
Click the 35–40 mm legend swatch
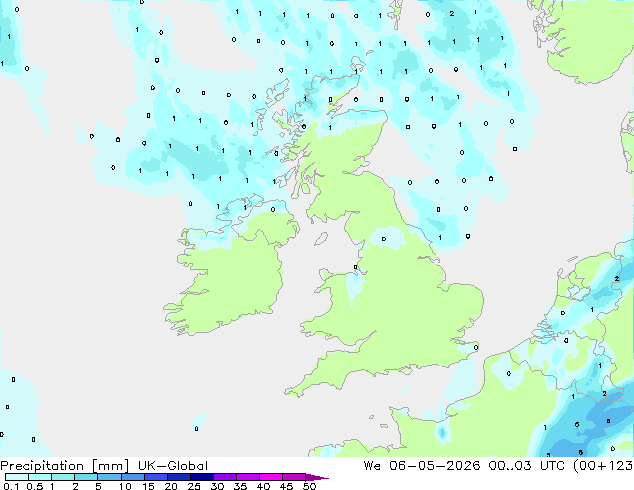tap(247, 477)
